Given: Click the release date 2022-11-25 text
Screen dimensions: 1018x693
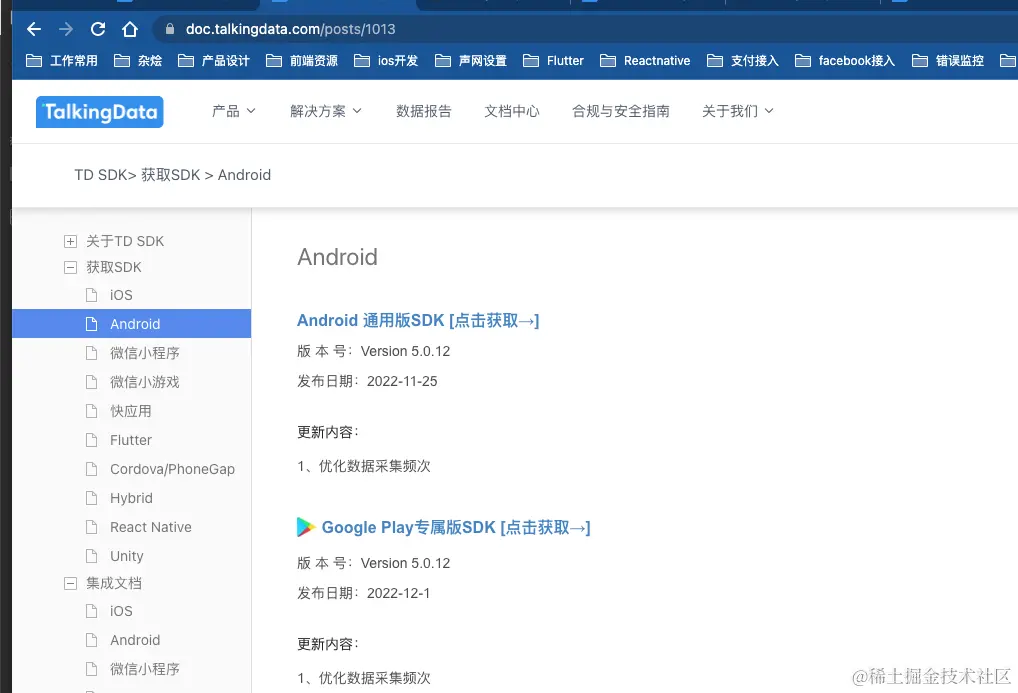Looking at the screenshot, I should [402, 381].
